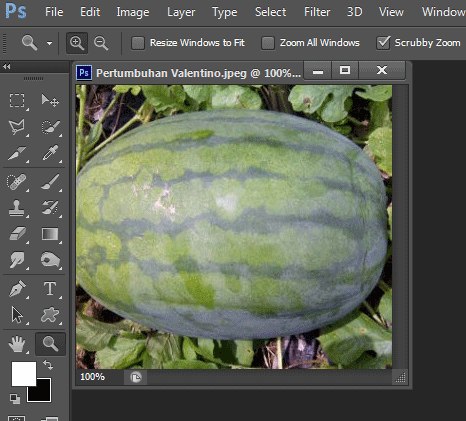Viewport: 466px width, 421px height.
Task: Maximize the Pertumbuhan Valentino document window
Action: pos(345,70)
